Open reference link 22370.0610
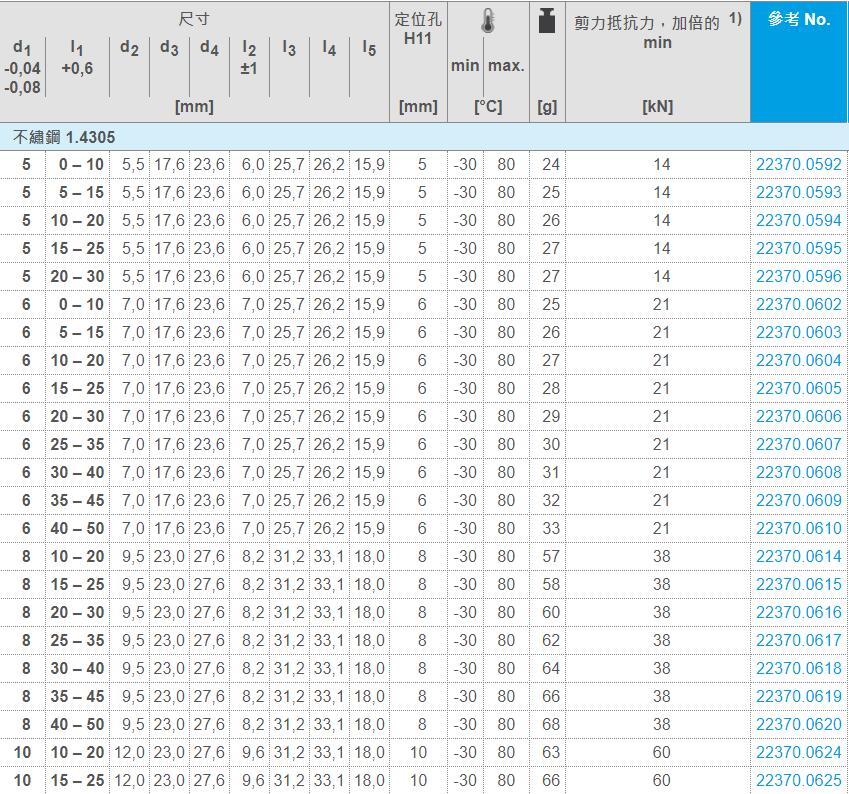849x794 pixels. pos(798,528)
